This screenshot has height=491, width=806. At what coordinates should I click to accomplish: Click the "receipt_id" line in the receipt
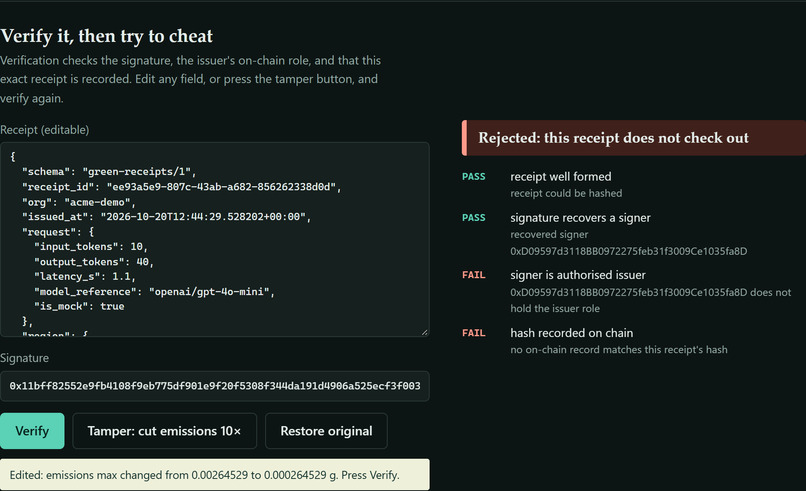[181, 187]
